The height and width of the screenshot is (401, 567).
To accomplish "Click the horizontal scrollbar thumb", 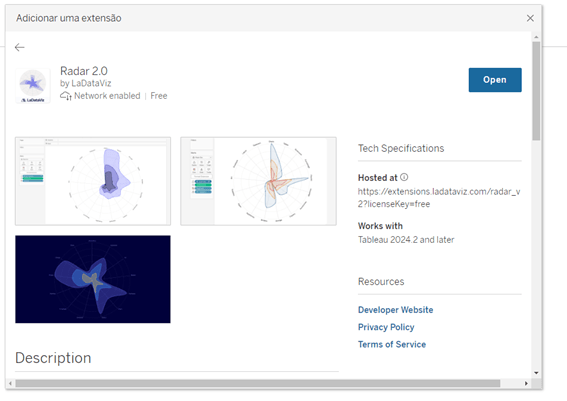I will (x=257, y=383).
